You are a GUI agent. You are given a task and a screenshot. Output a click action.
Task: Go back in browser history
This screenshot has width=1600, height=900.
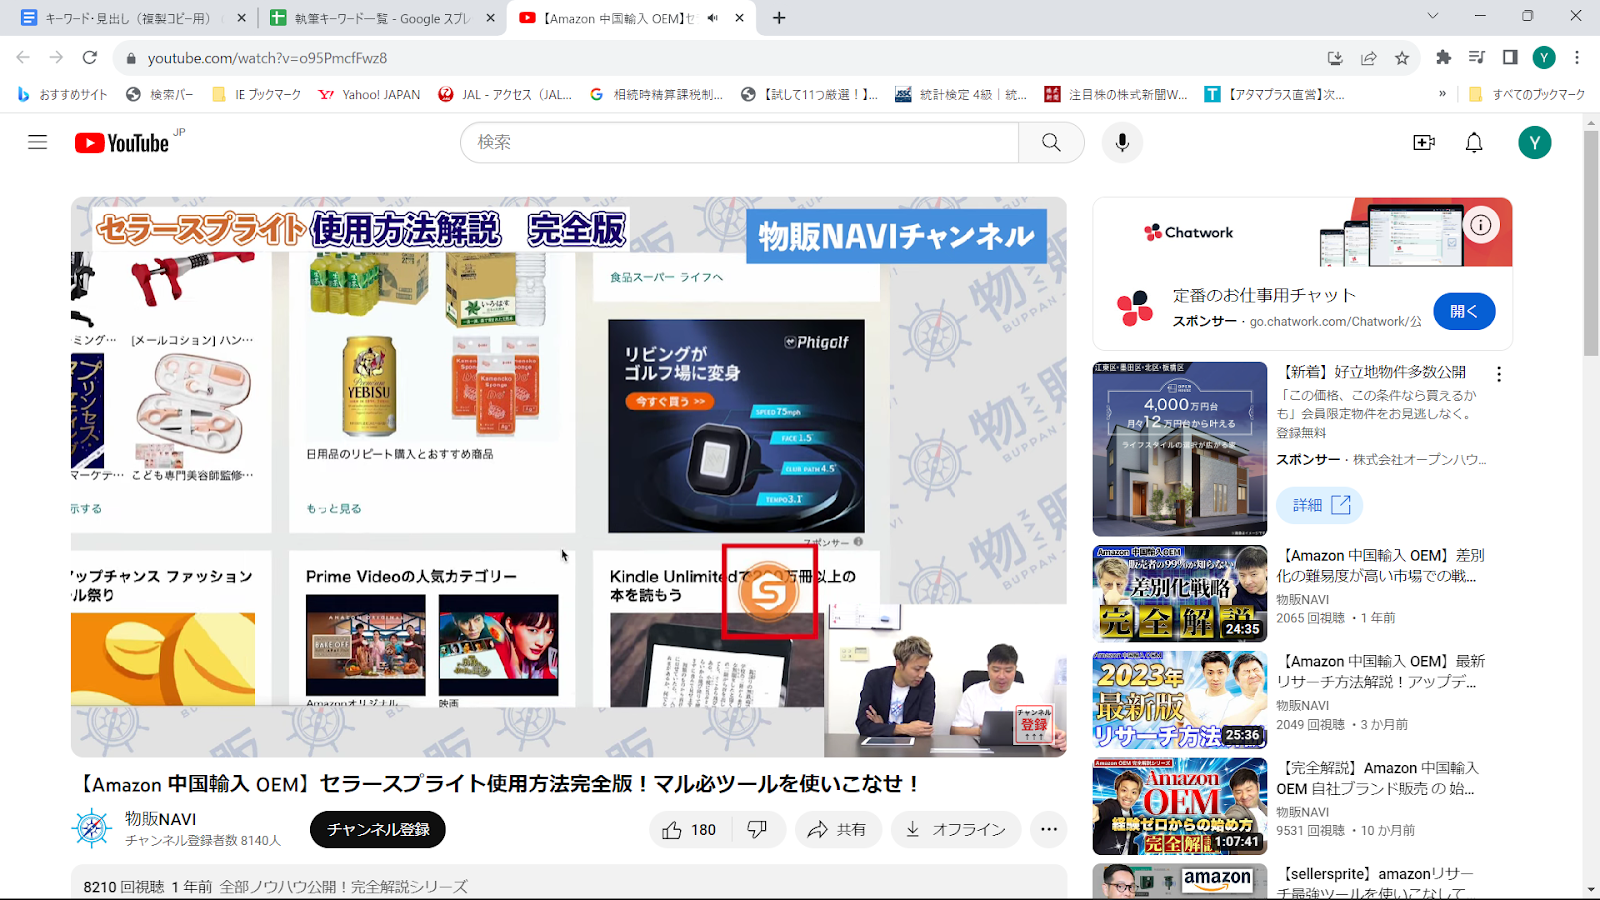click(x=23, y=58)
